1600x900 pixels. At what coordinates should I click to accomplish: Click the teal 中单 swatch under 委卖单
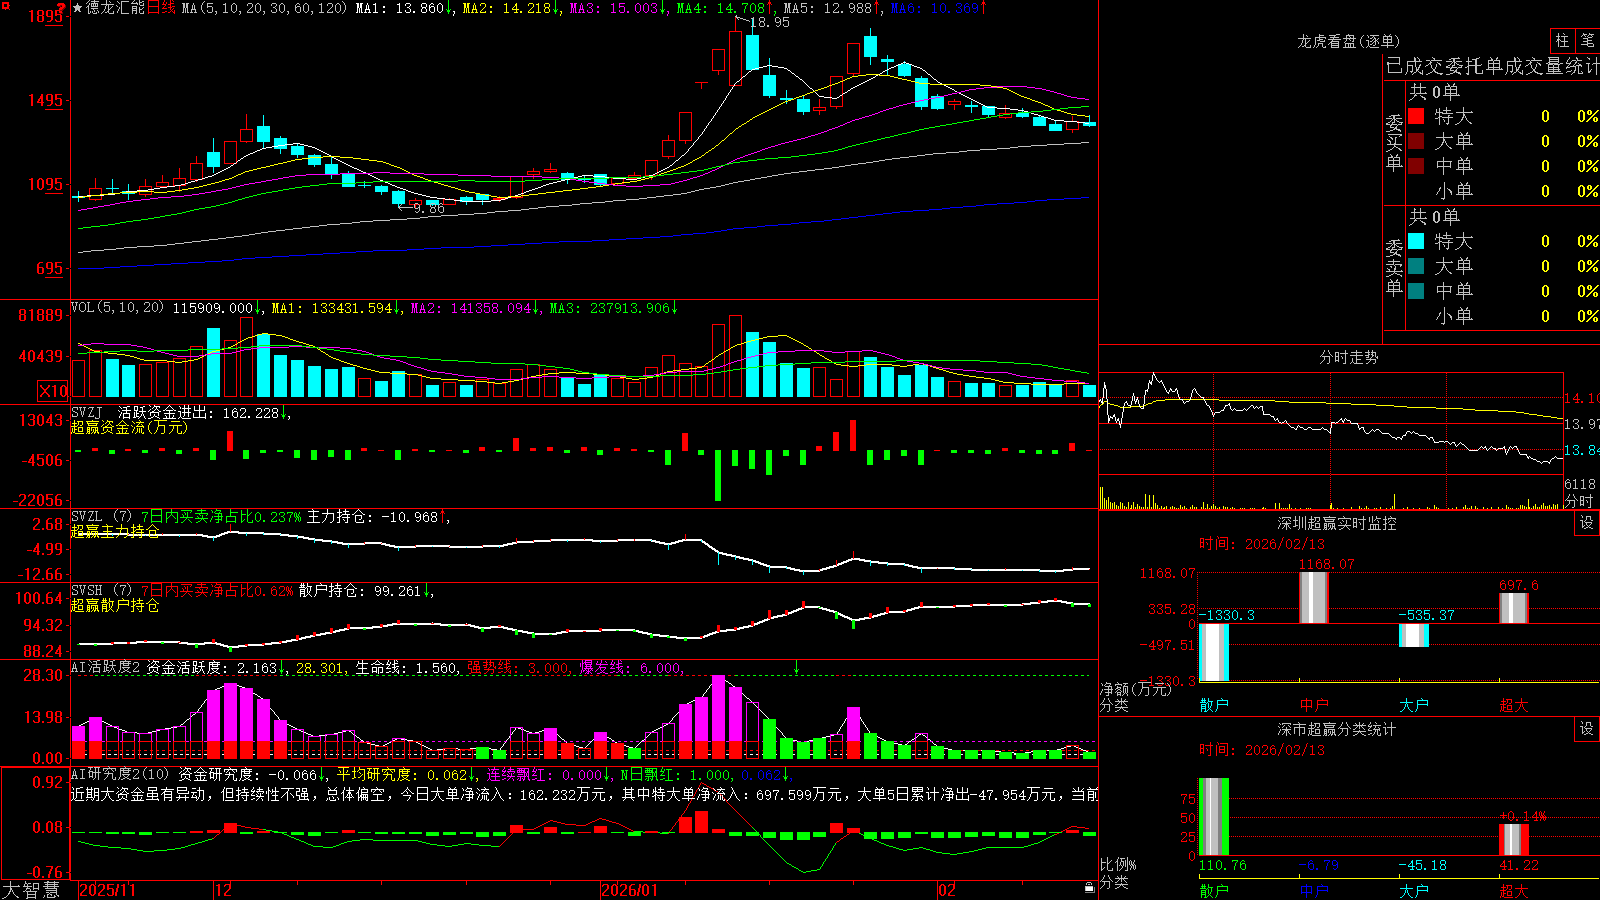pyautogui.click(x=1416, y=291)
